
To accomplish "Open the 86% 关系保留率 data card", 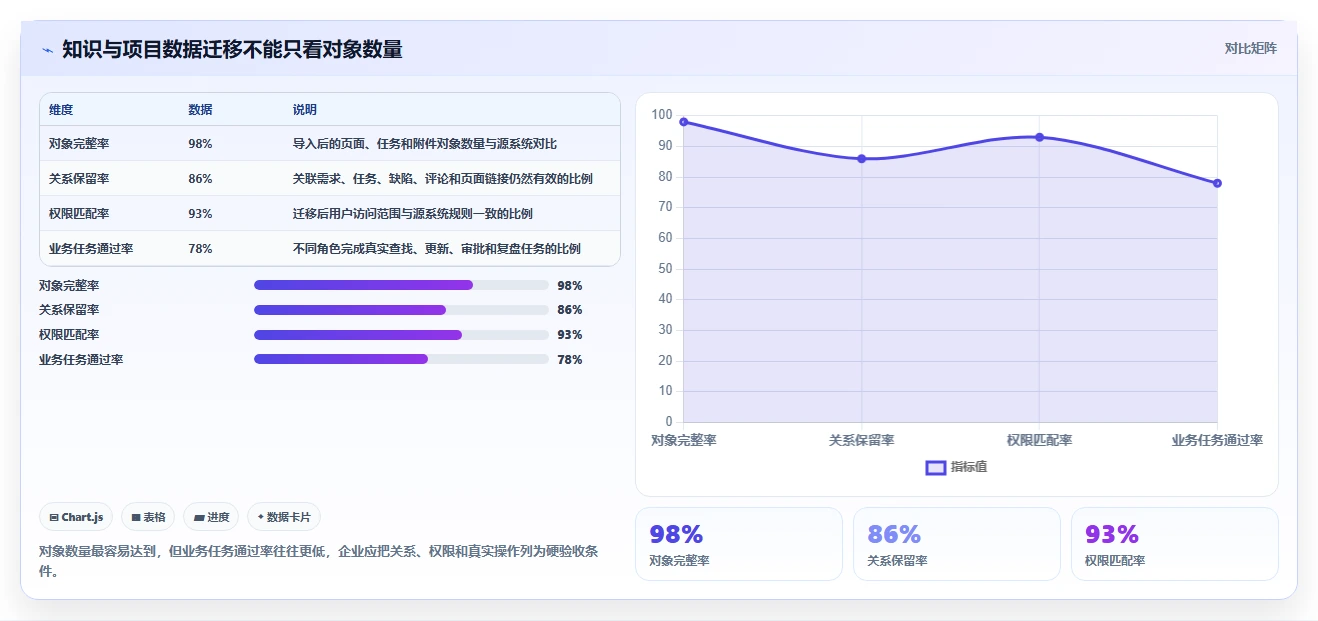I will 957,544.
